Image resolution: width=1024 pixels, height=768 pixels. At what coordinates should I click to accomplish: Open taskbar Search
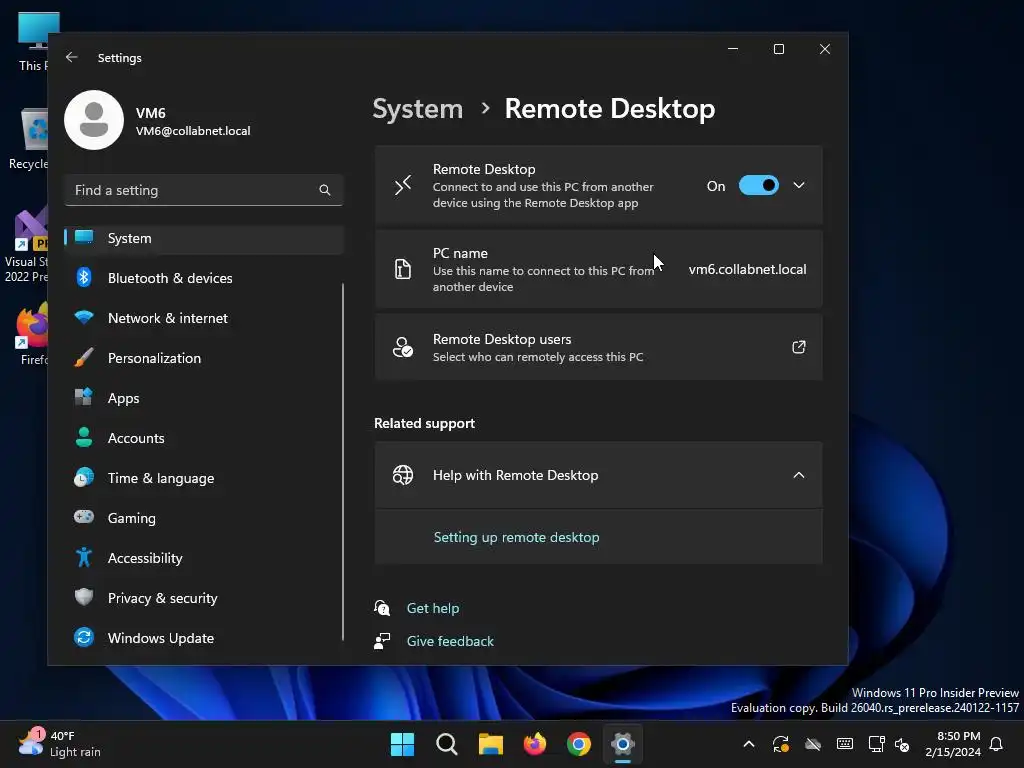[x=447, y=744]
